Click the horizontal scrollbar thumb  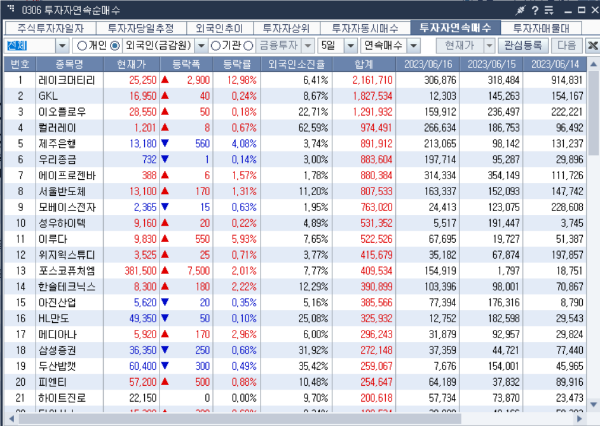[x=240, y=419]
